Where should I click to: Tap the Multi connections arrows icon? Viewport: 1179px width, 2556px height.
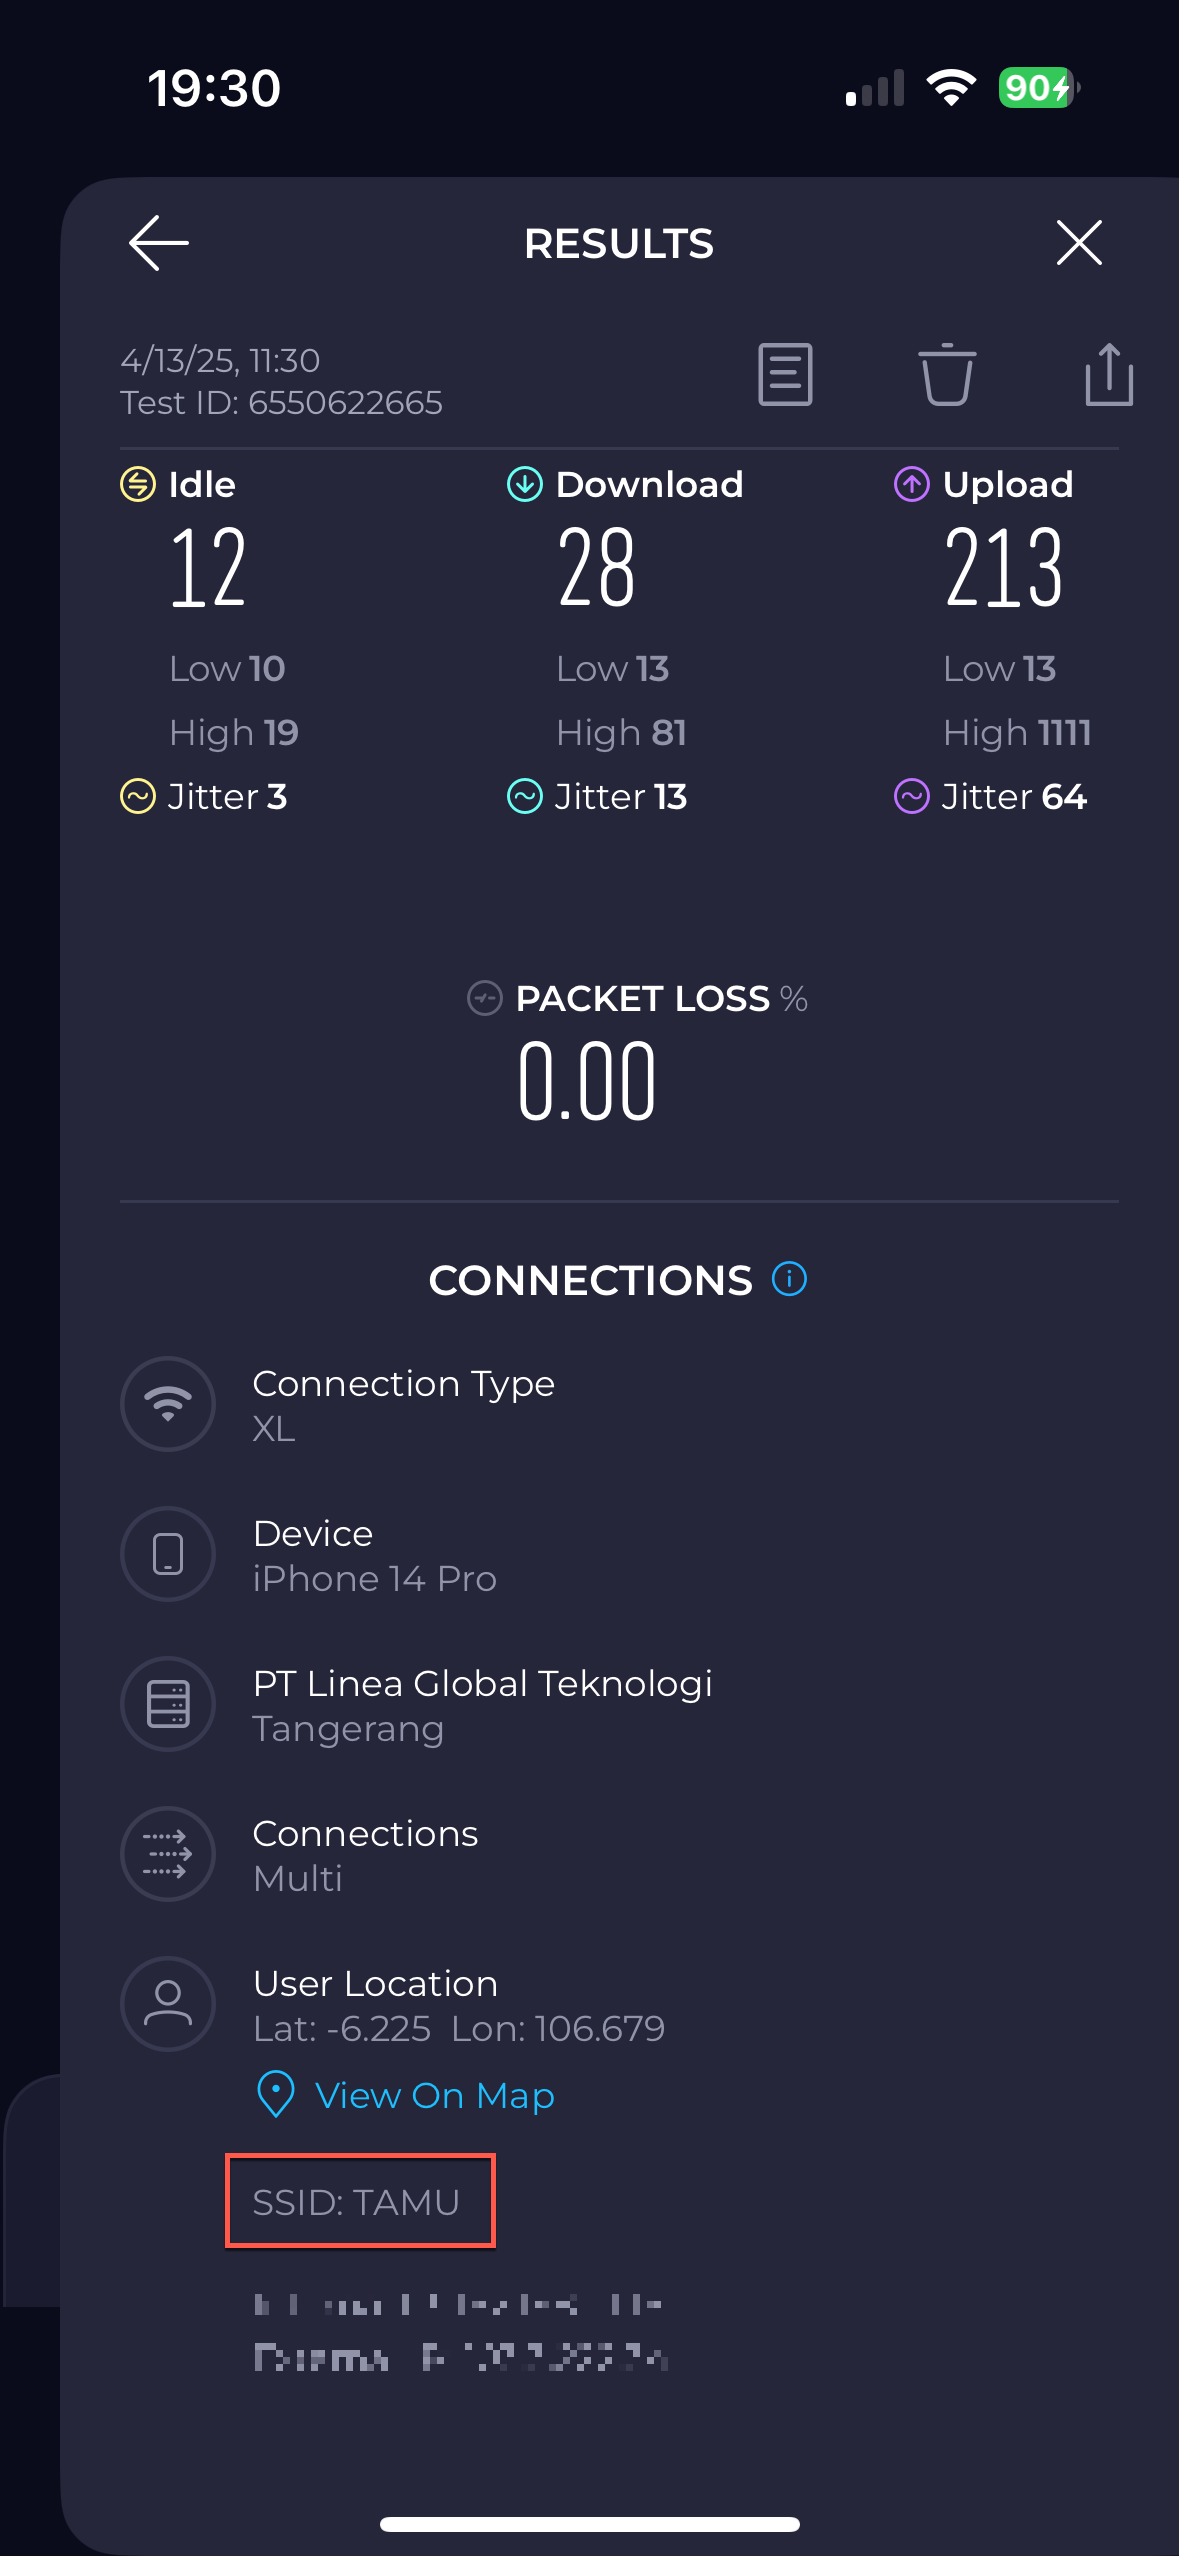point(168,1854)
